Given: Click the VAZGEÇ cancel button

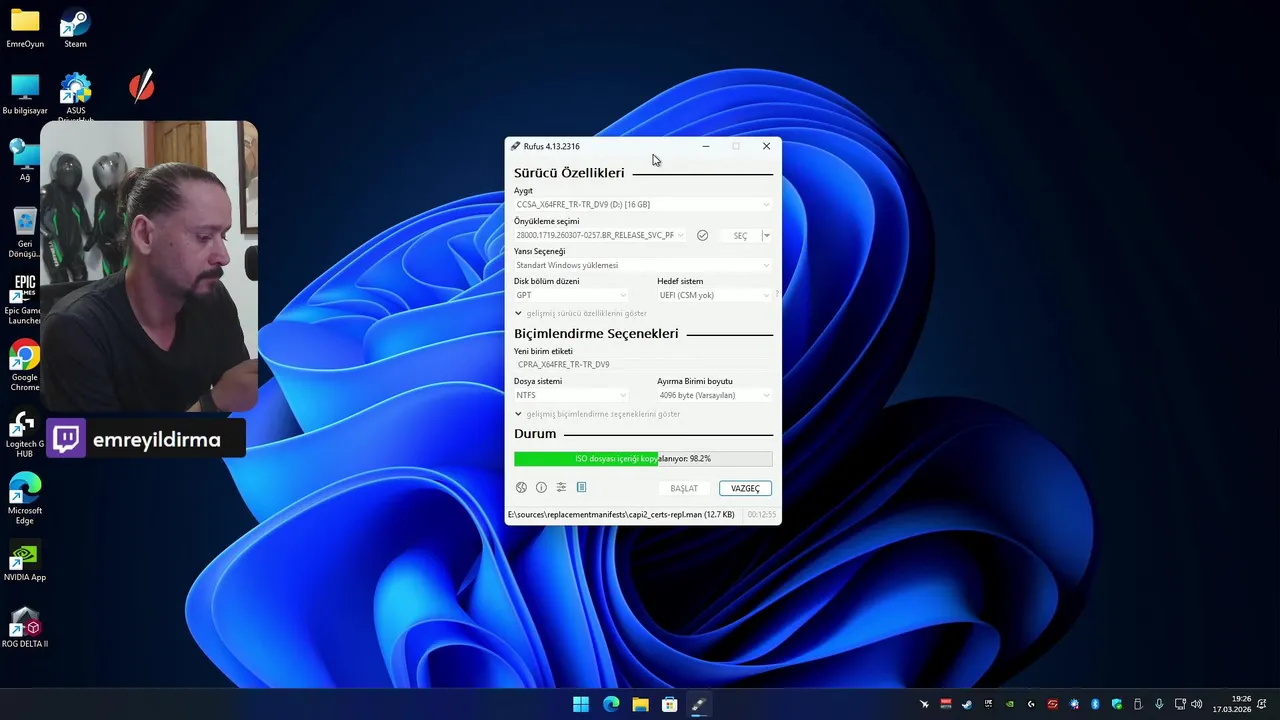Looking at the screenshot, I should pyautogui.click(x=745, y=488).
